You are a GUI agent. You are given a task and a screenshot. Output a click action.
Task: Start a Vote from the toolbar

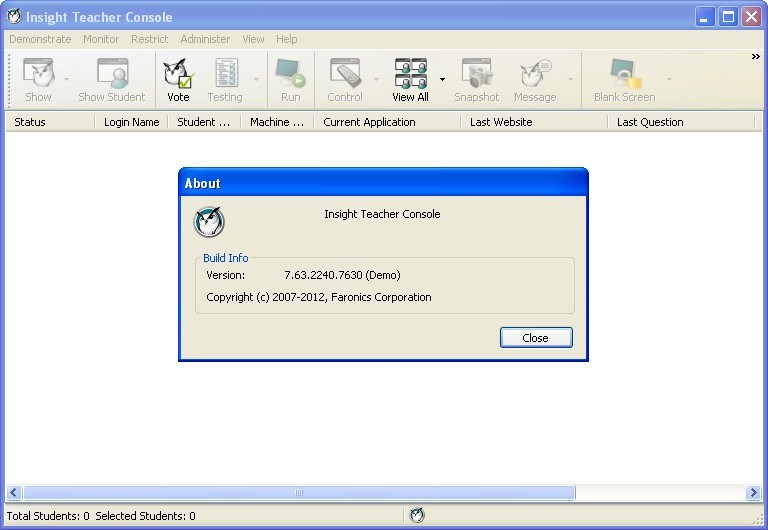pyautogui.click(x=178, y=73)
